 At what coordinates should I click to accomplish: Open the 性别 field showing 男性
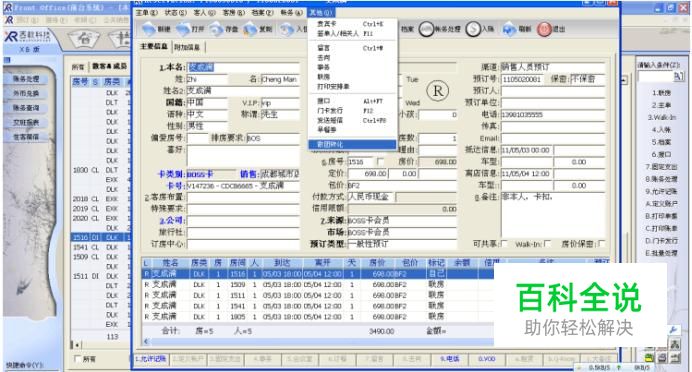pos(207,126)
